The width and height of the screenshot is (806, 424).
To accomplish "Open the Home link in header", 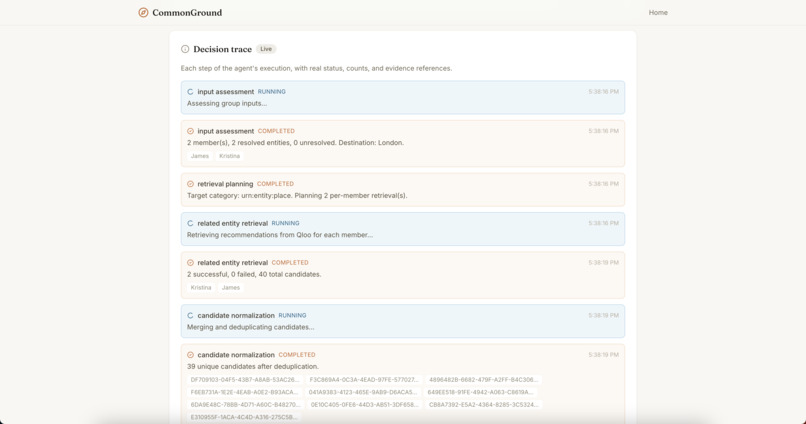I will click(x=658, y=12).
